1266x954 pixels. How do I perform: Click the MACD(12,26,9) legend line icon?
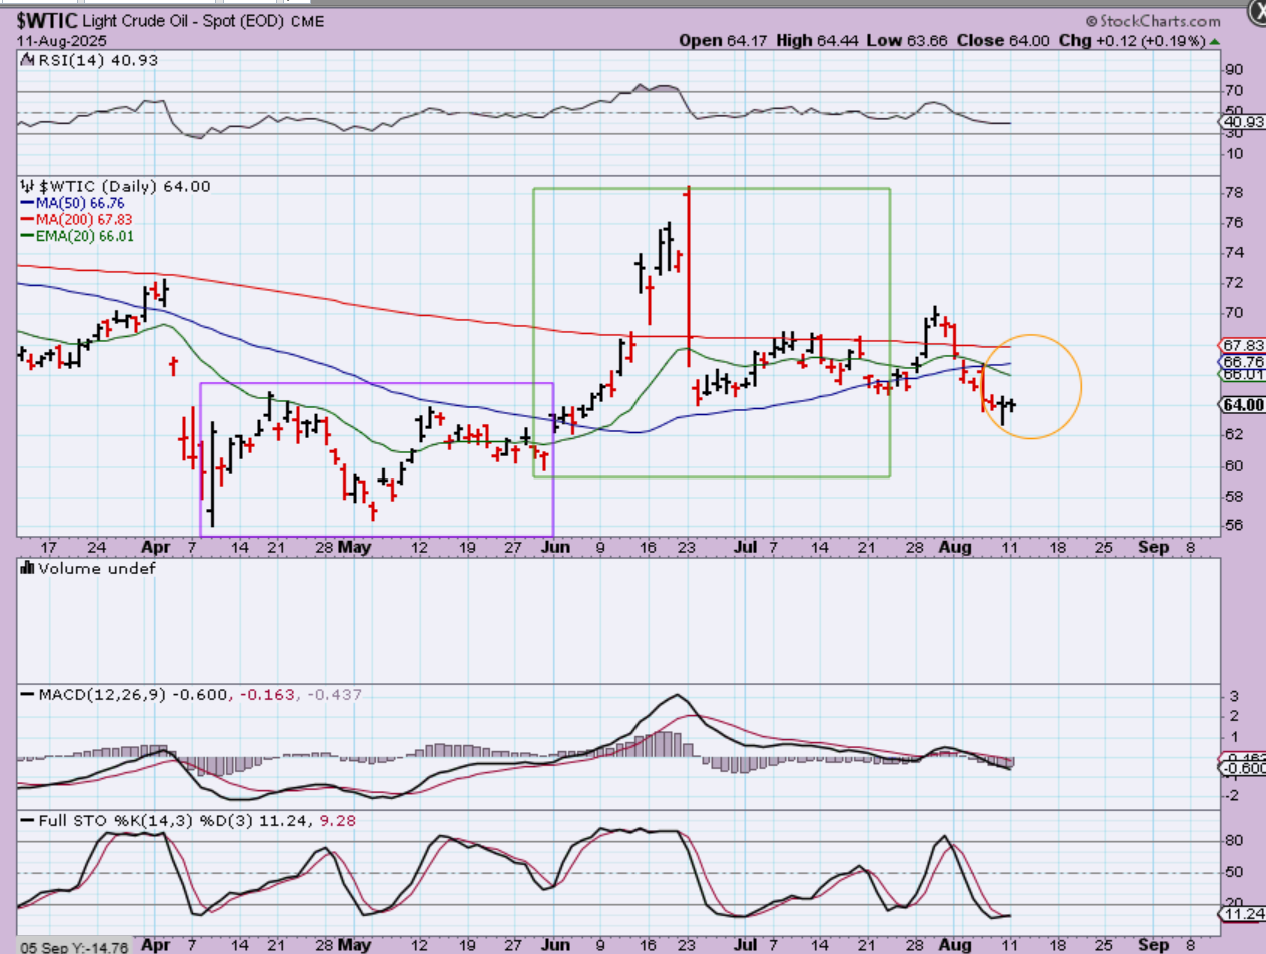pyautogui.click(x=27, y=695)
